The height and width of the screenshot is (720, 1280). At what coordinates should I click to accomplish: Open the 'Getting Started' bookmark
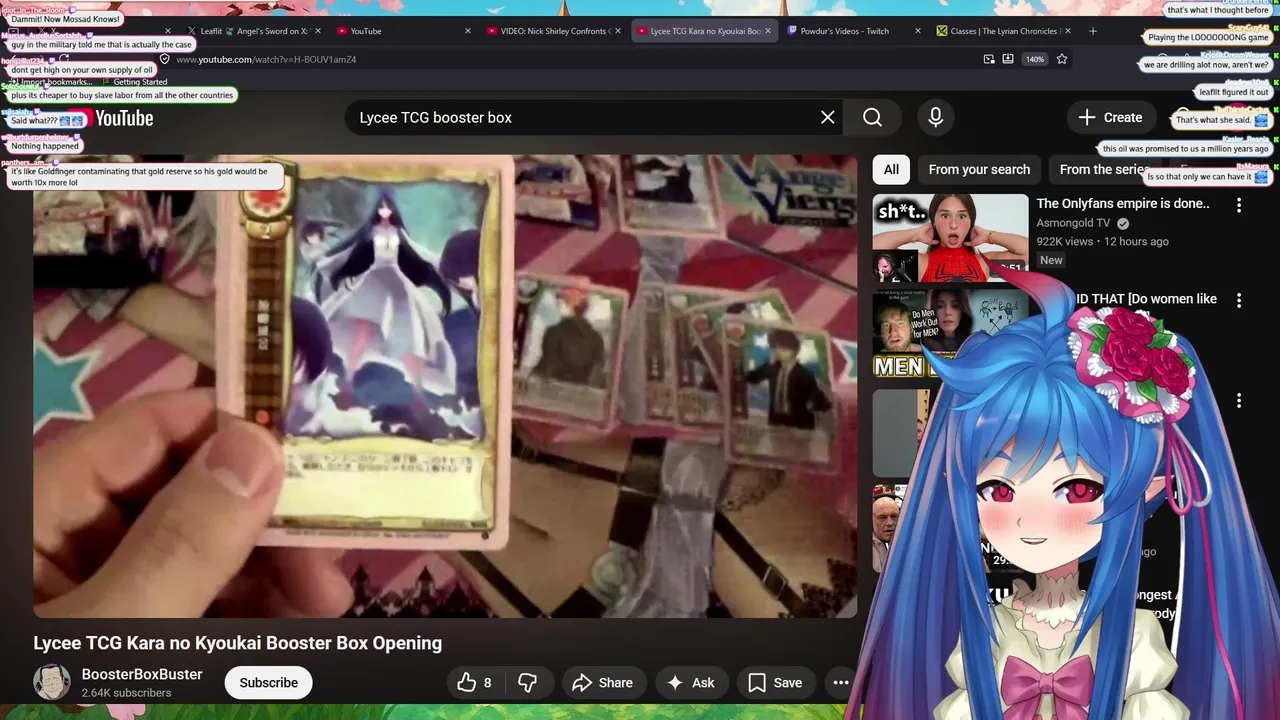pyautogui.click(x=140, y=82)
